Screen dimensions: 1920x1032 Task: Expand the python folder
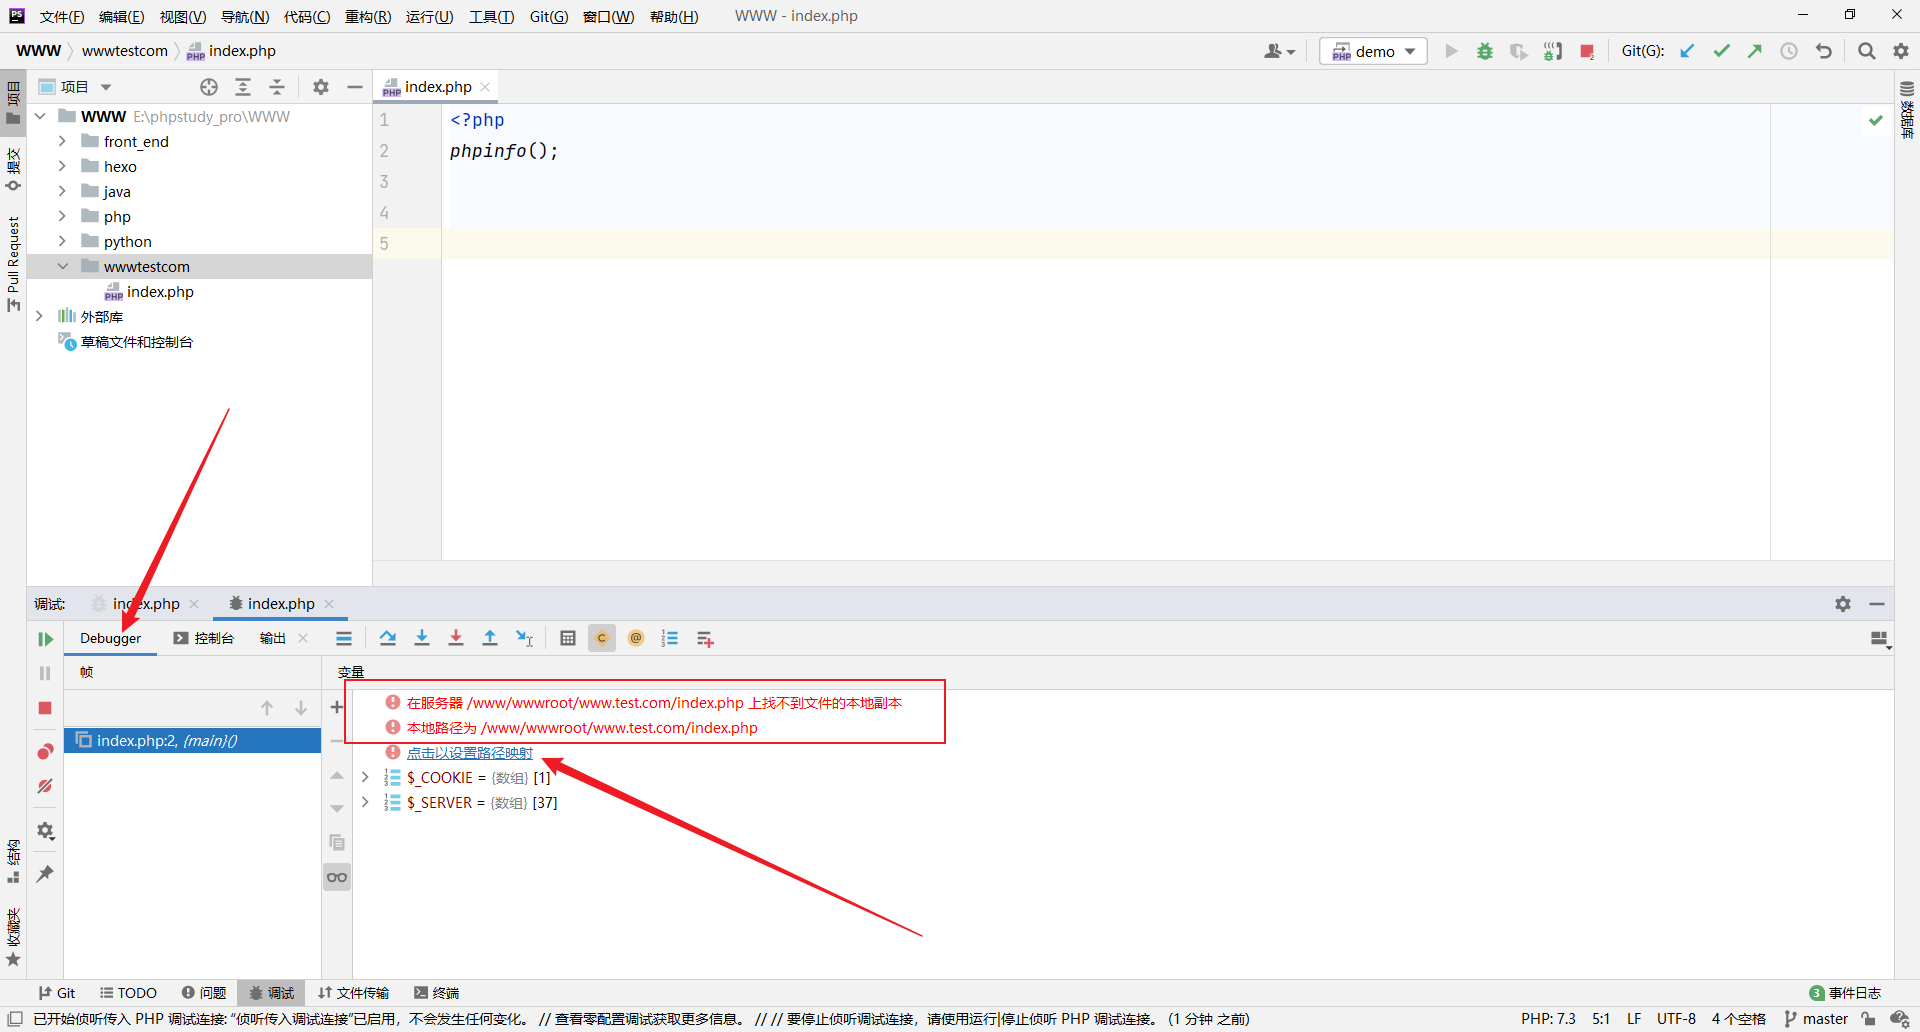click(x=62, y=241)
